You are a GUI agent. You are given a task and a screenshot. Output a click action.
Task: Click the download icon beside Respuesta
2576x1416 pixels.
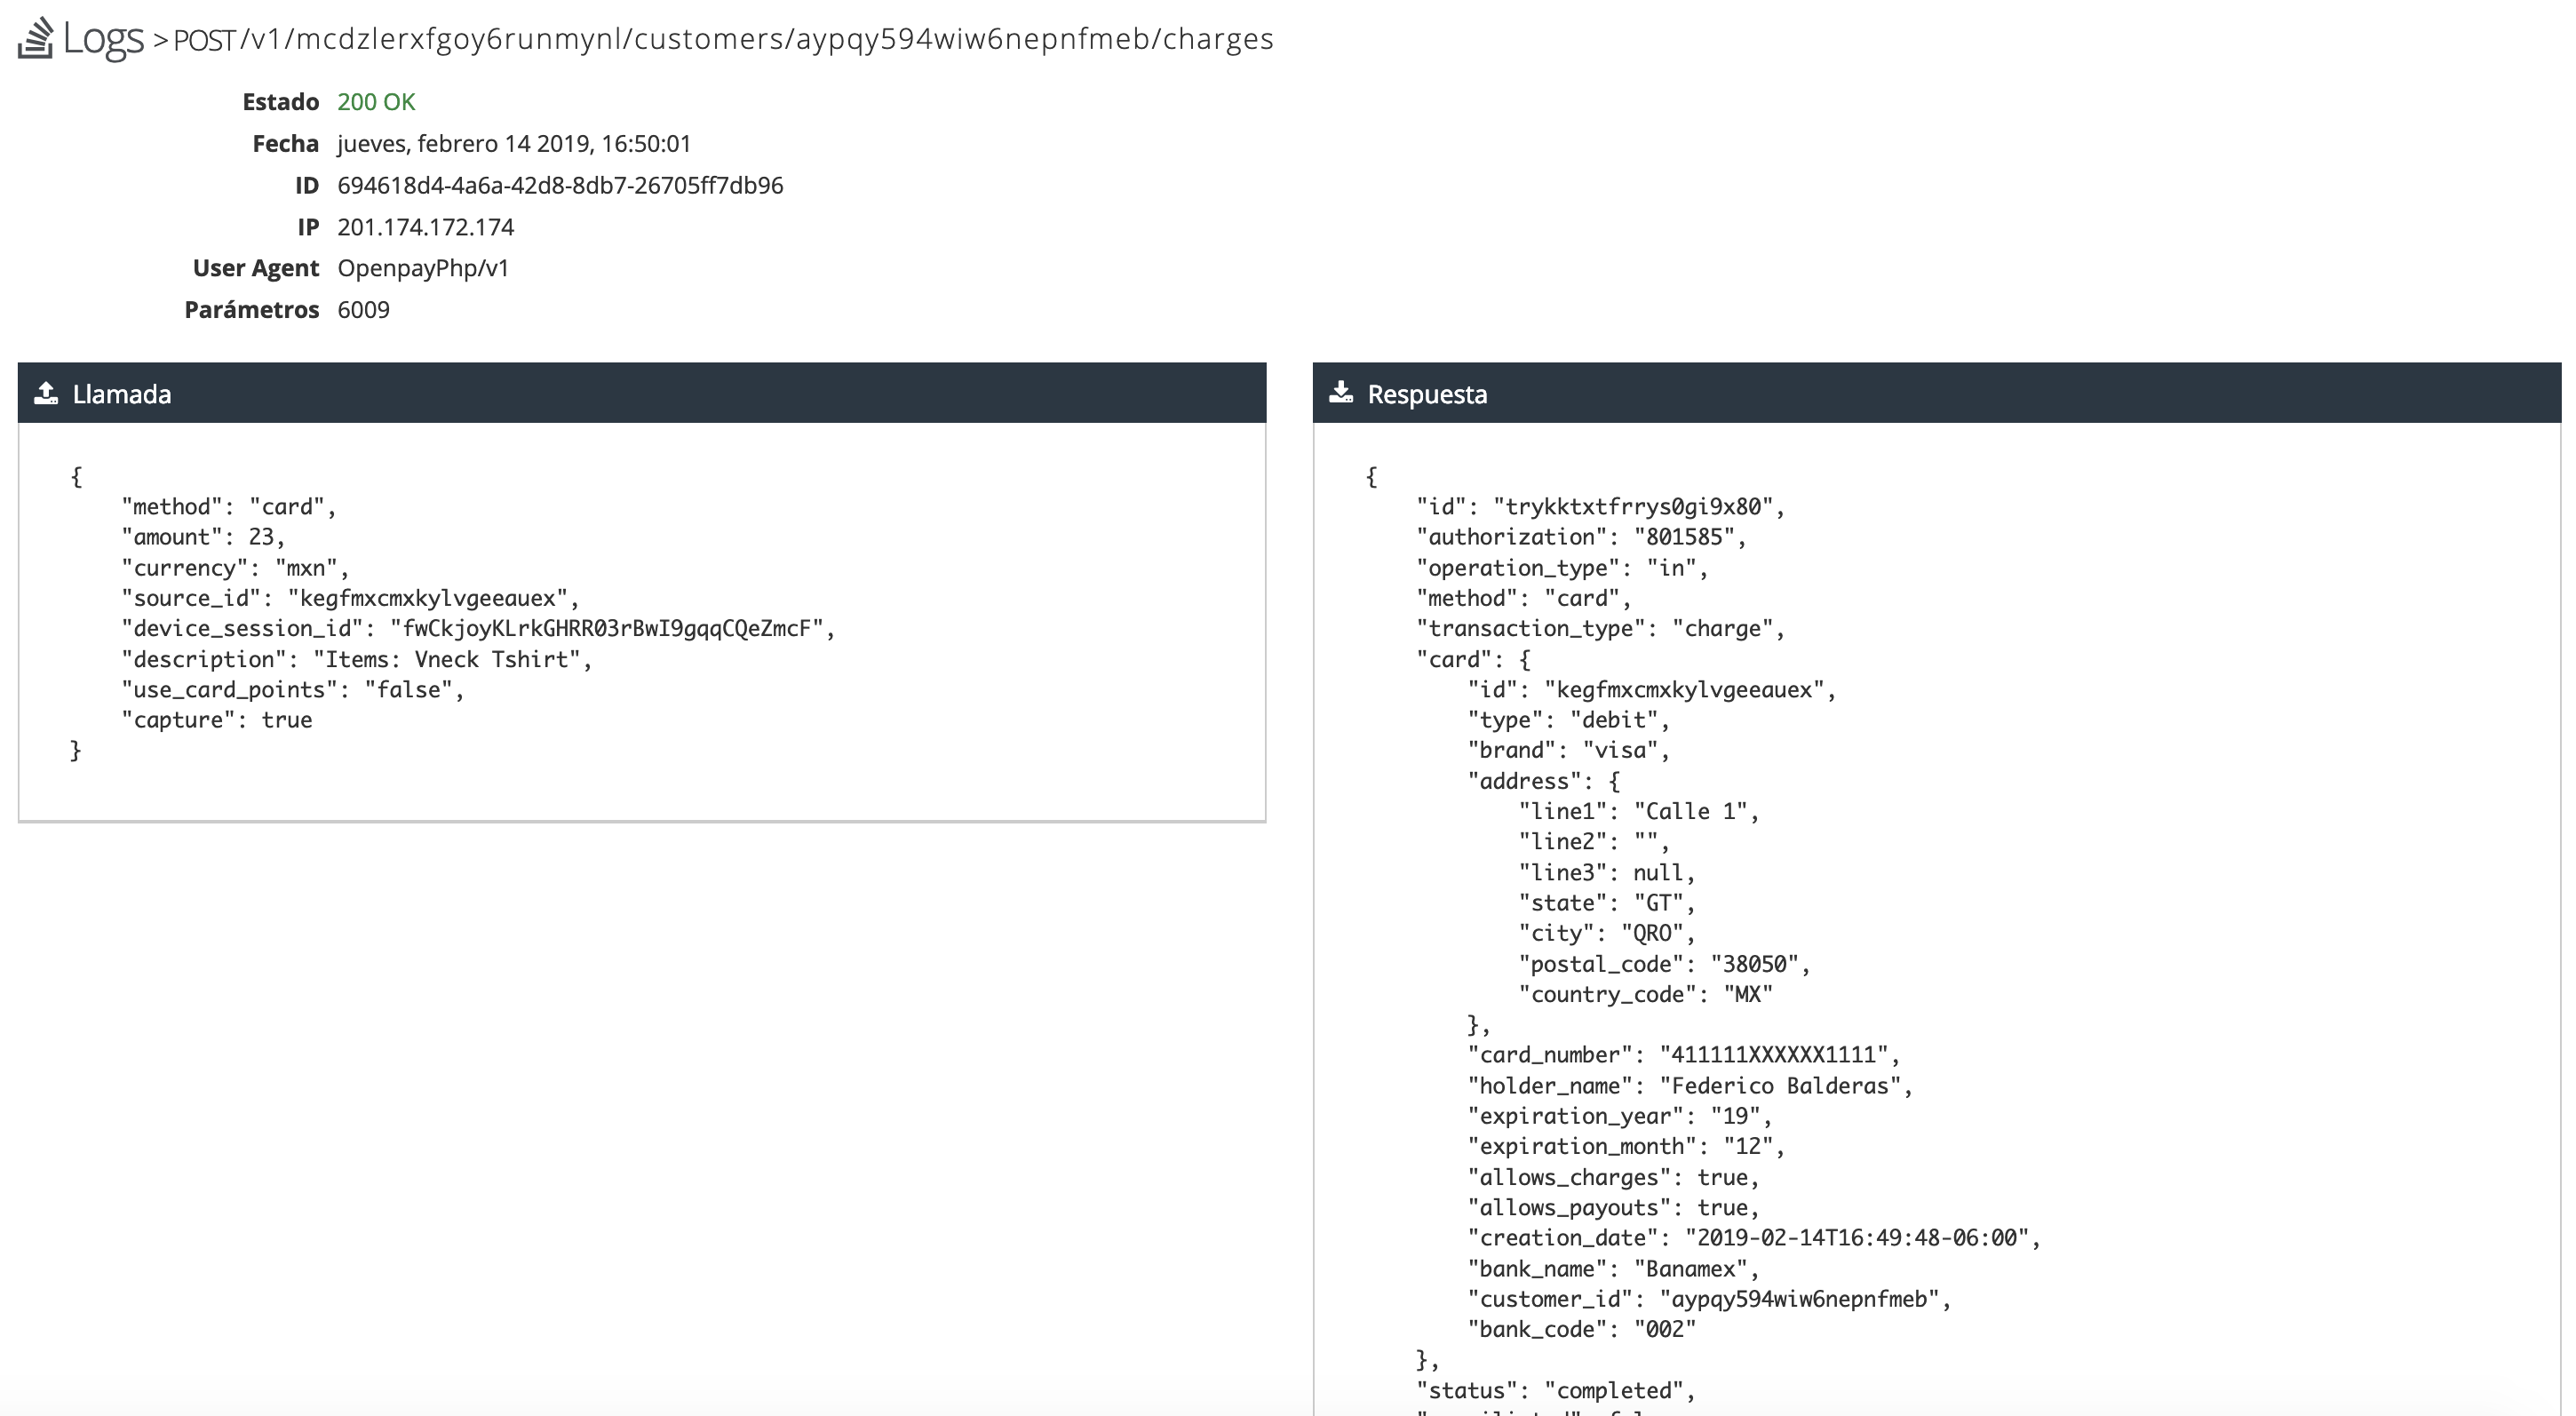coord(1343,393)
